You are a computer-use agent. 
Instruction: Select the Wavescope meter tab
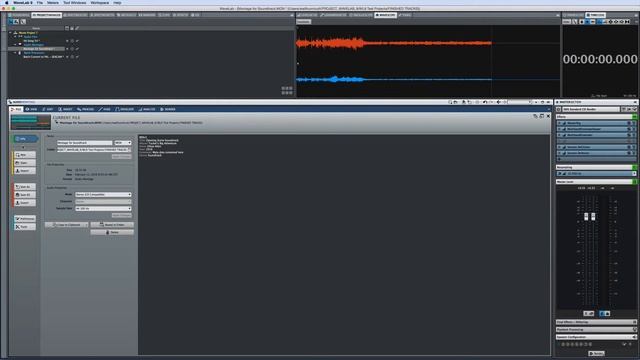coord(385,15)
